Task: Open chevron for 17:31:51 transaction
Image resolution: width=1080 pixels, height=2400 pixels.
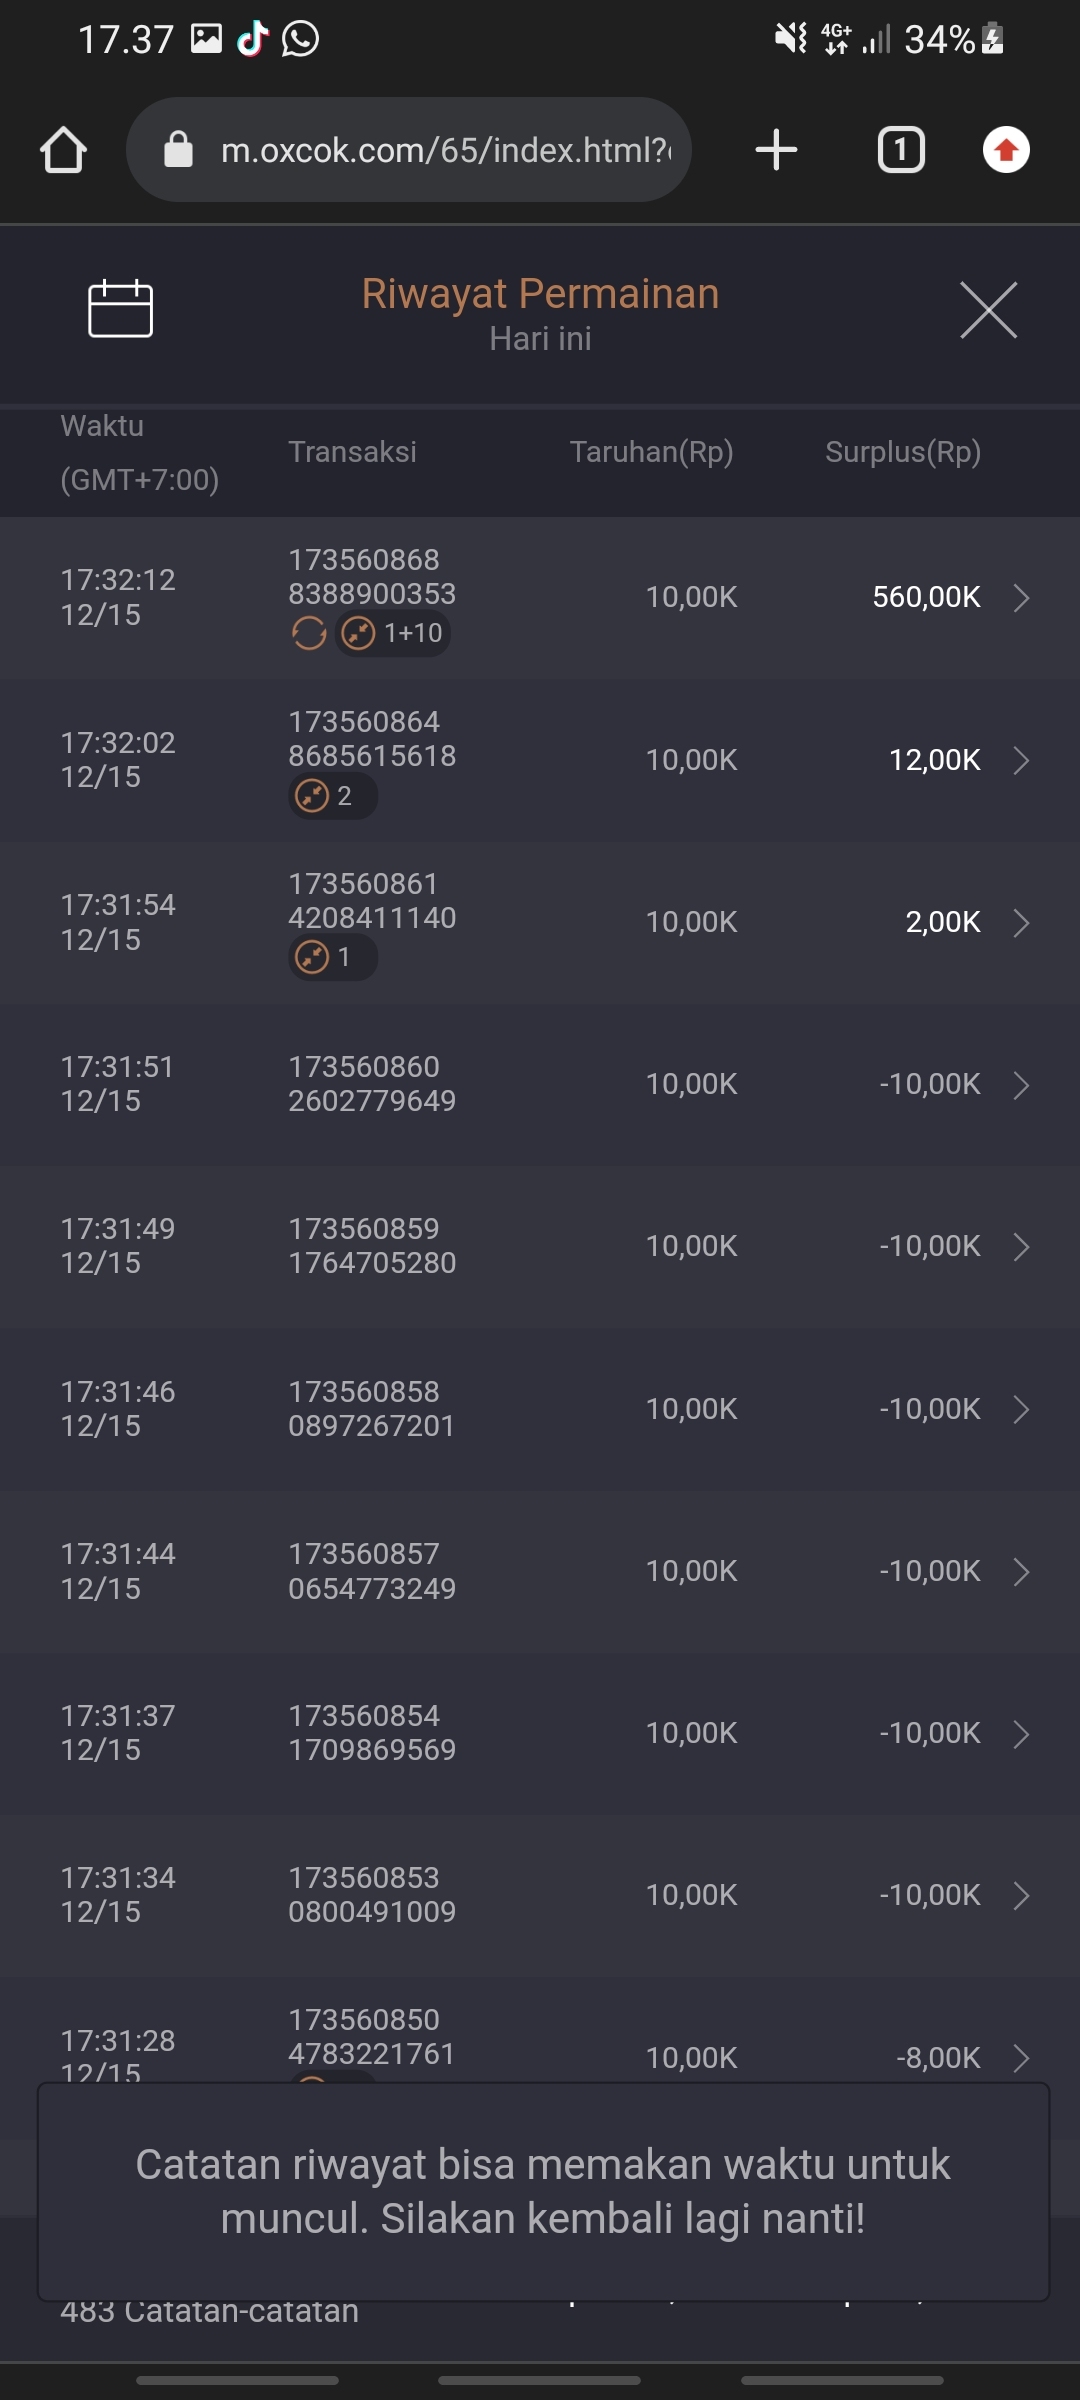Action: point(1021,1085)
